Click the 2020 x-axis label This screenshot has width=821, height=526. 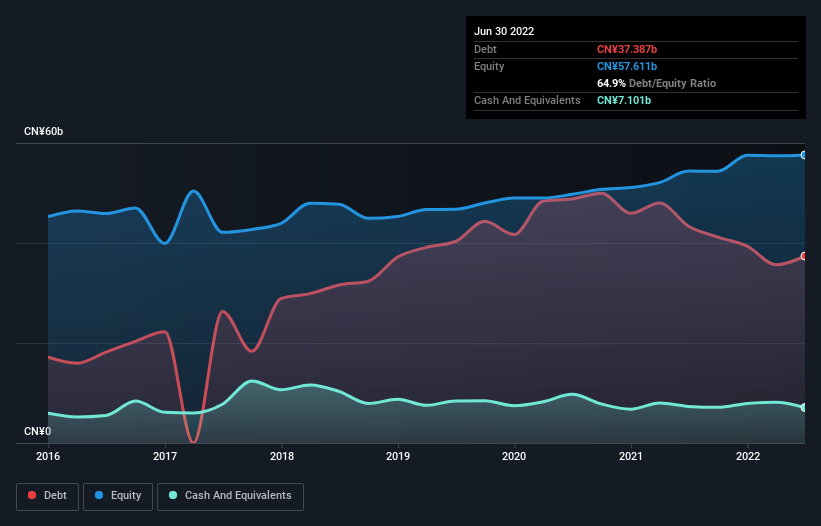click(x=514, y=456)
